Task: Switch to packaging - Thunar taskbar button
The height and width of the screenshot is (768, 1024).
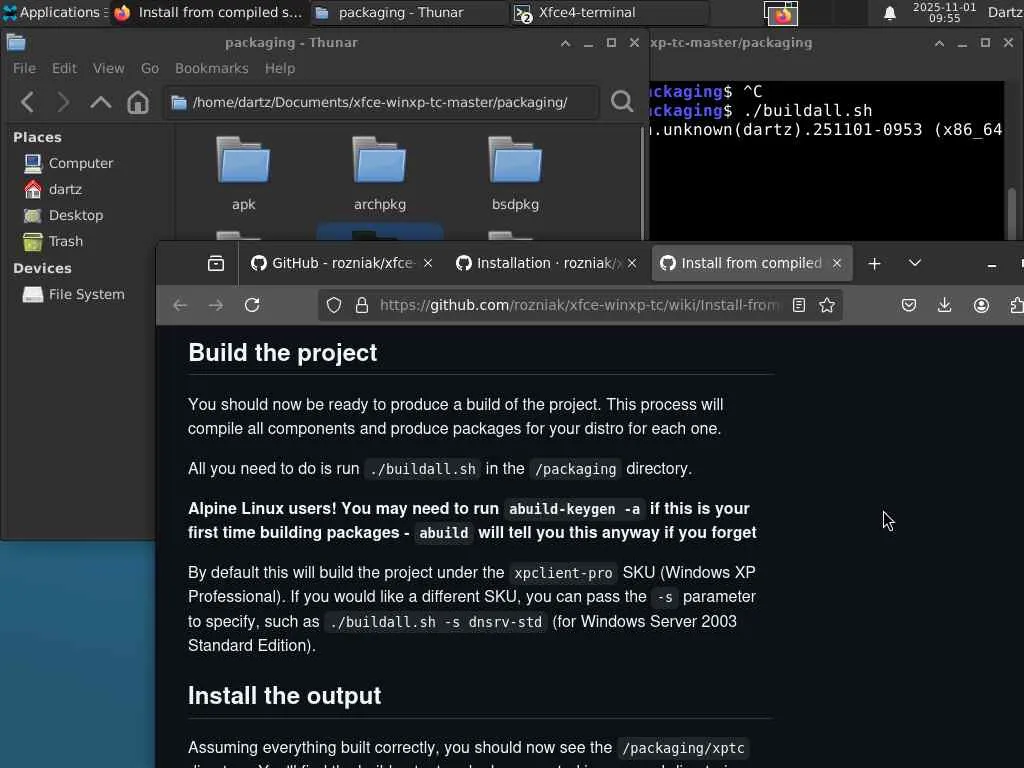Action: click(x=408, y=12)
